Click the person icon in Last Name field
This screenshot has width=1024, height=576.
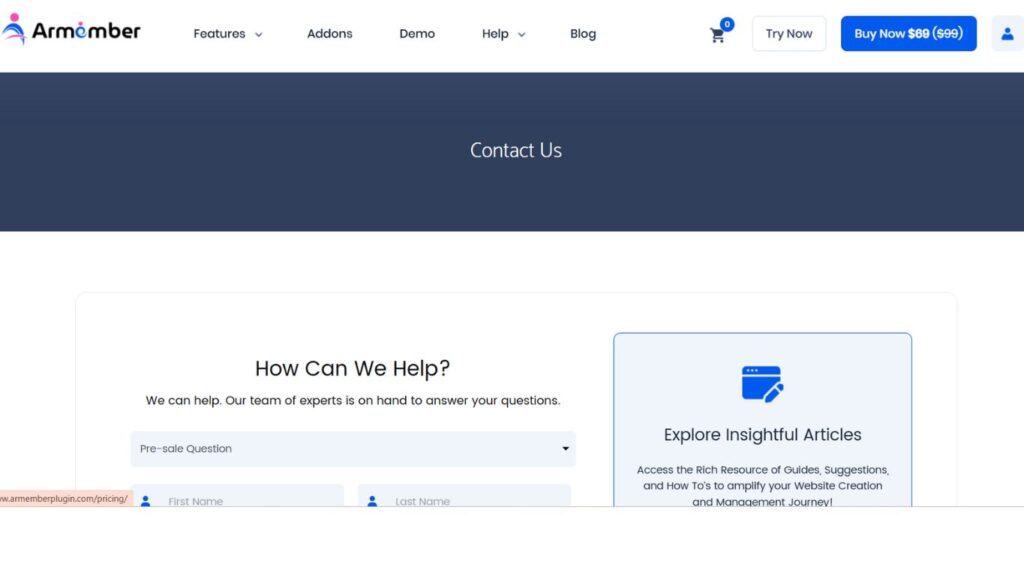pos(372,500)
